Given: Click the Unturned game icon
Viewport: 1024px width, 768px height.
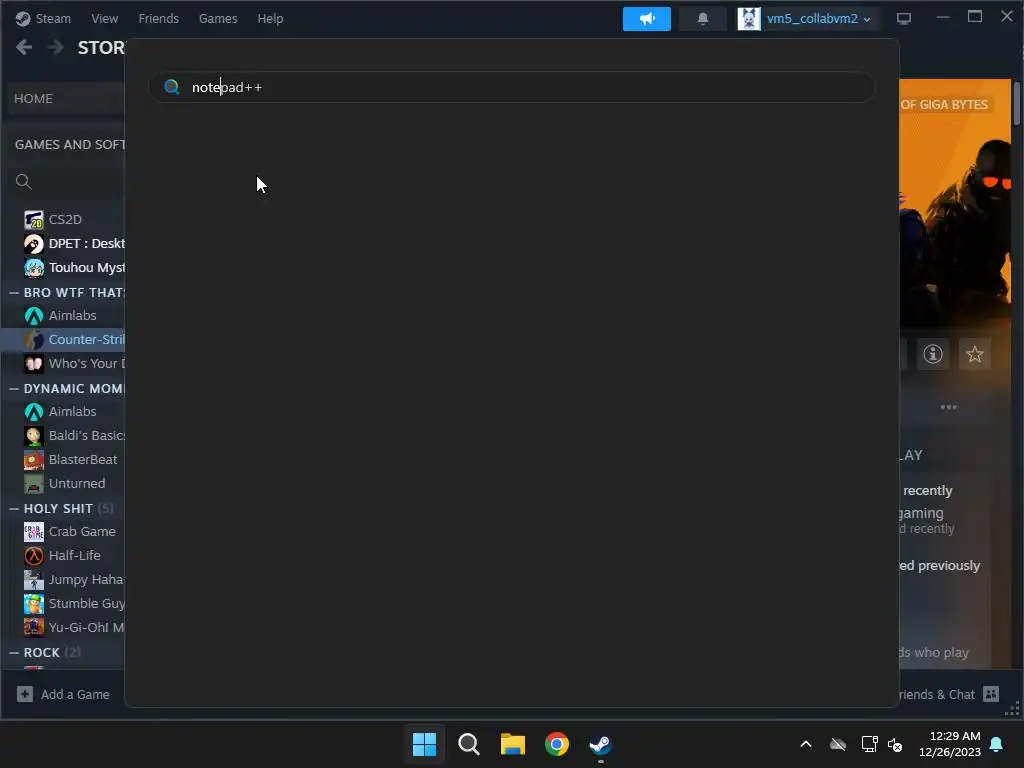Looking at the screenshot, I should click(34, 484).
